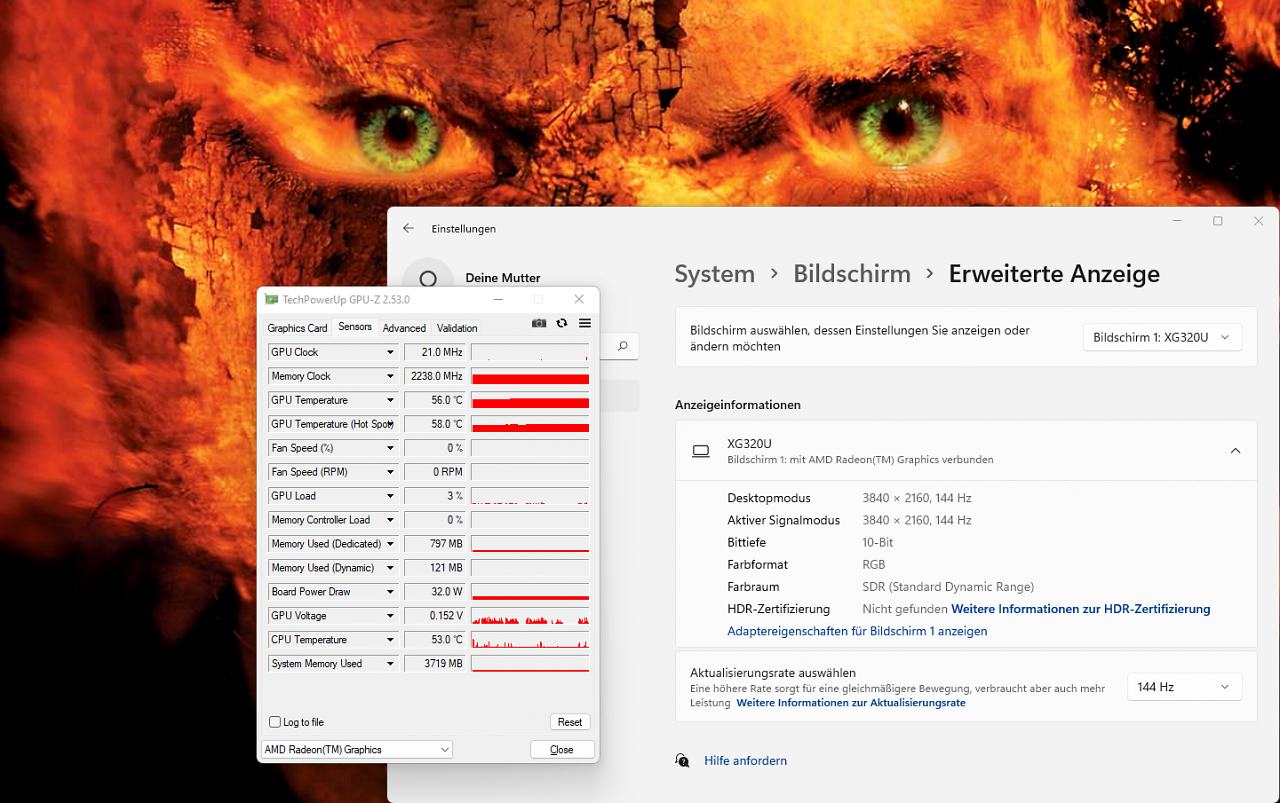Click the Farbraum SDR value text
This screenshot has width=1280, height=803.
(x=948, y=587)
